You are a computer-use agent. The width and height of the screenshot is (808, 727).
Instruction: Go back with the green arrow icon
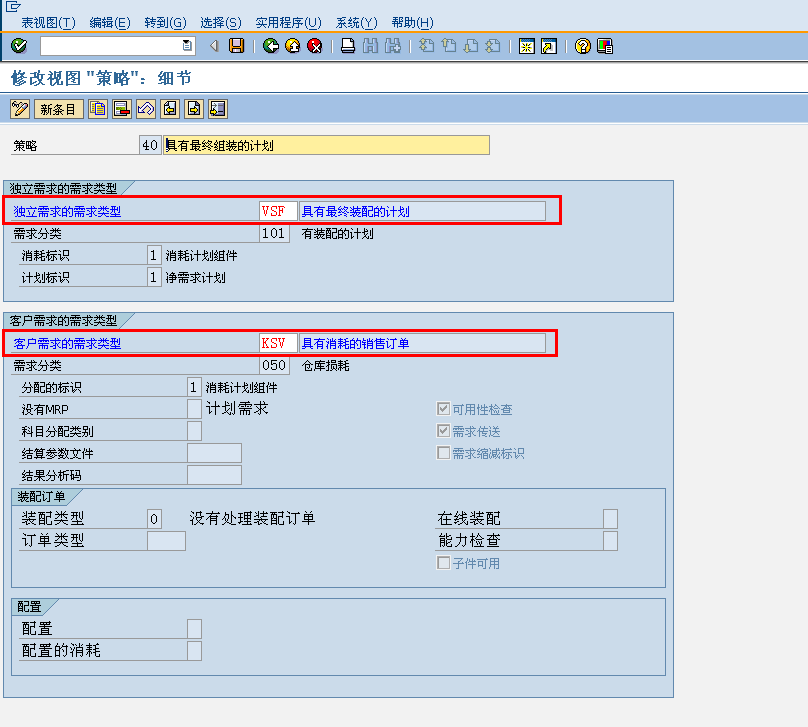point(271,46)
